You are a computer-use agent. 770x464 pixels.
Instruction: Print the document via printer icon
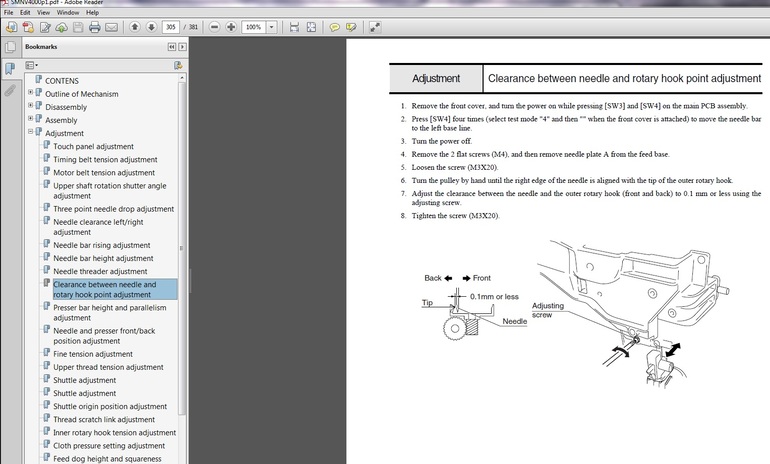pyautogui.click(x=95, y=27)
